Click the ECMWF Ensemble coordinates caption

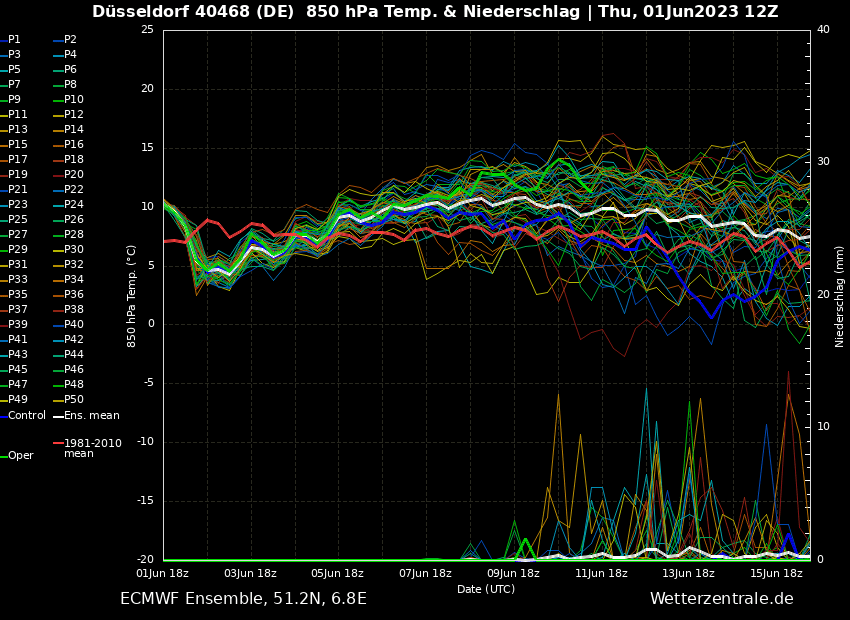243,599
